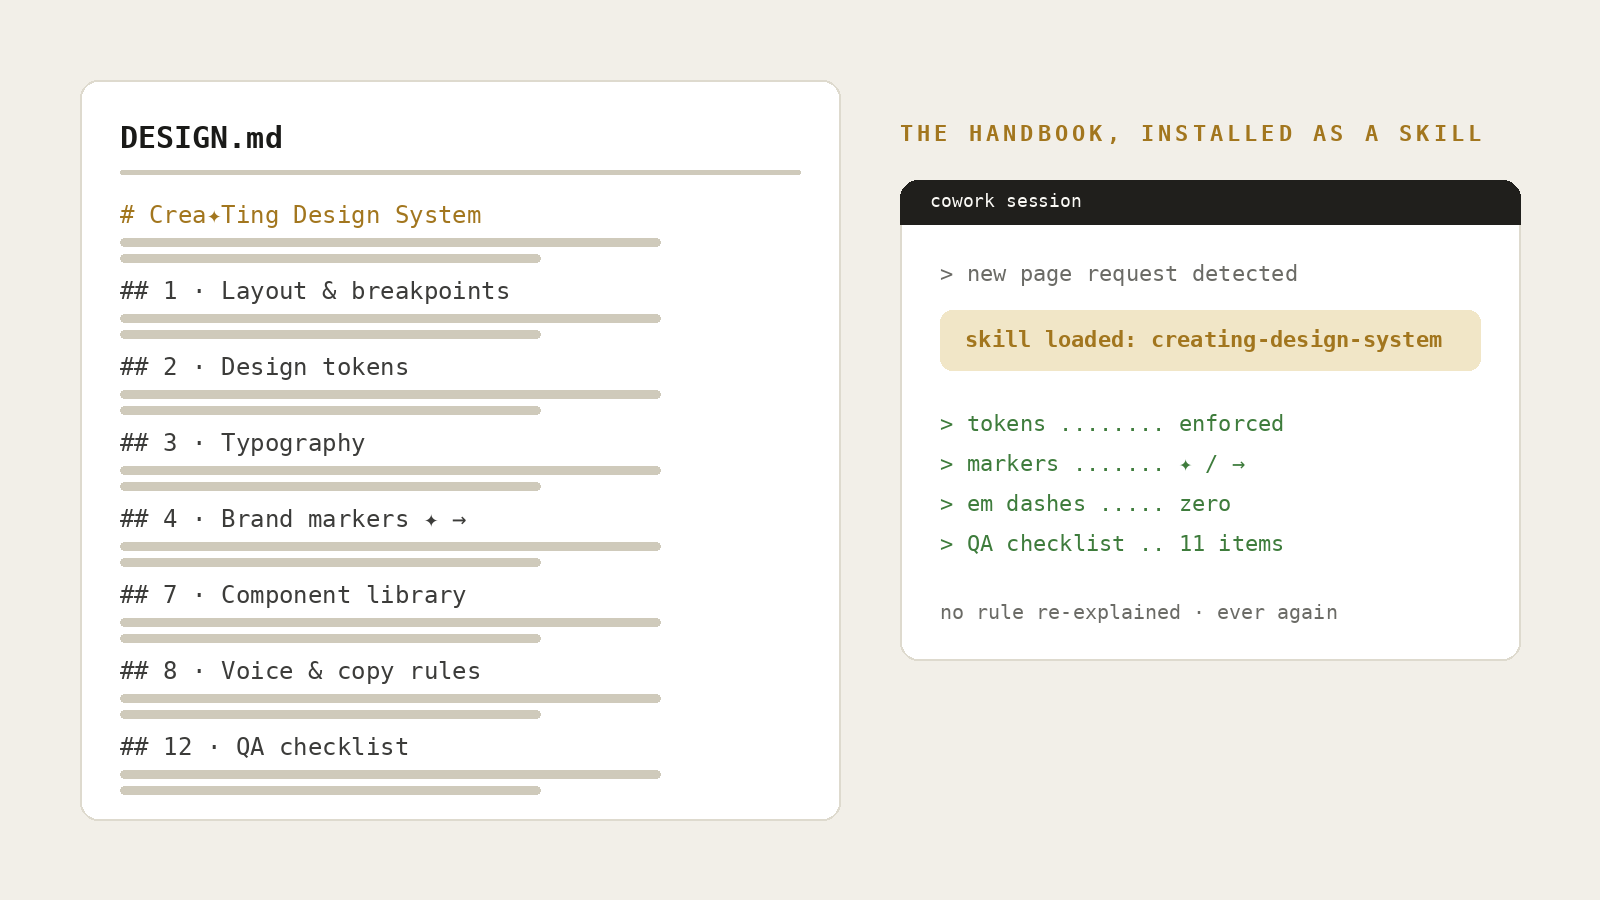Click 'THE HANDBOOK, INSTALLED AS A SKILL' caption
This screenshot has height=900, width=1600.
(1191, 134)
